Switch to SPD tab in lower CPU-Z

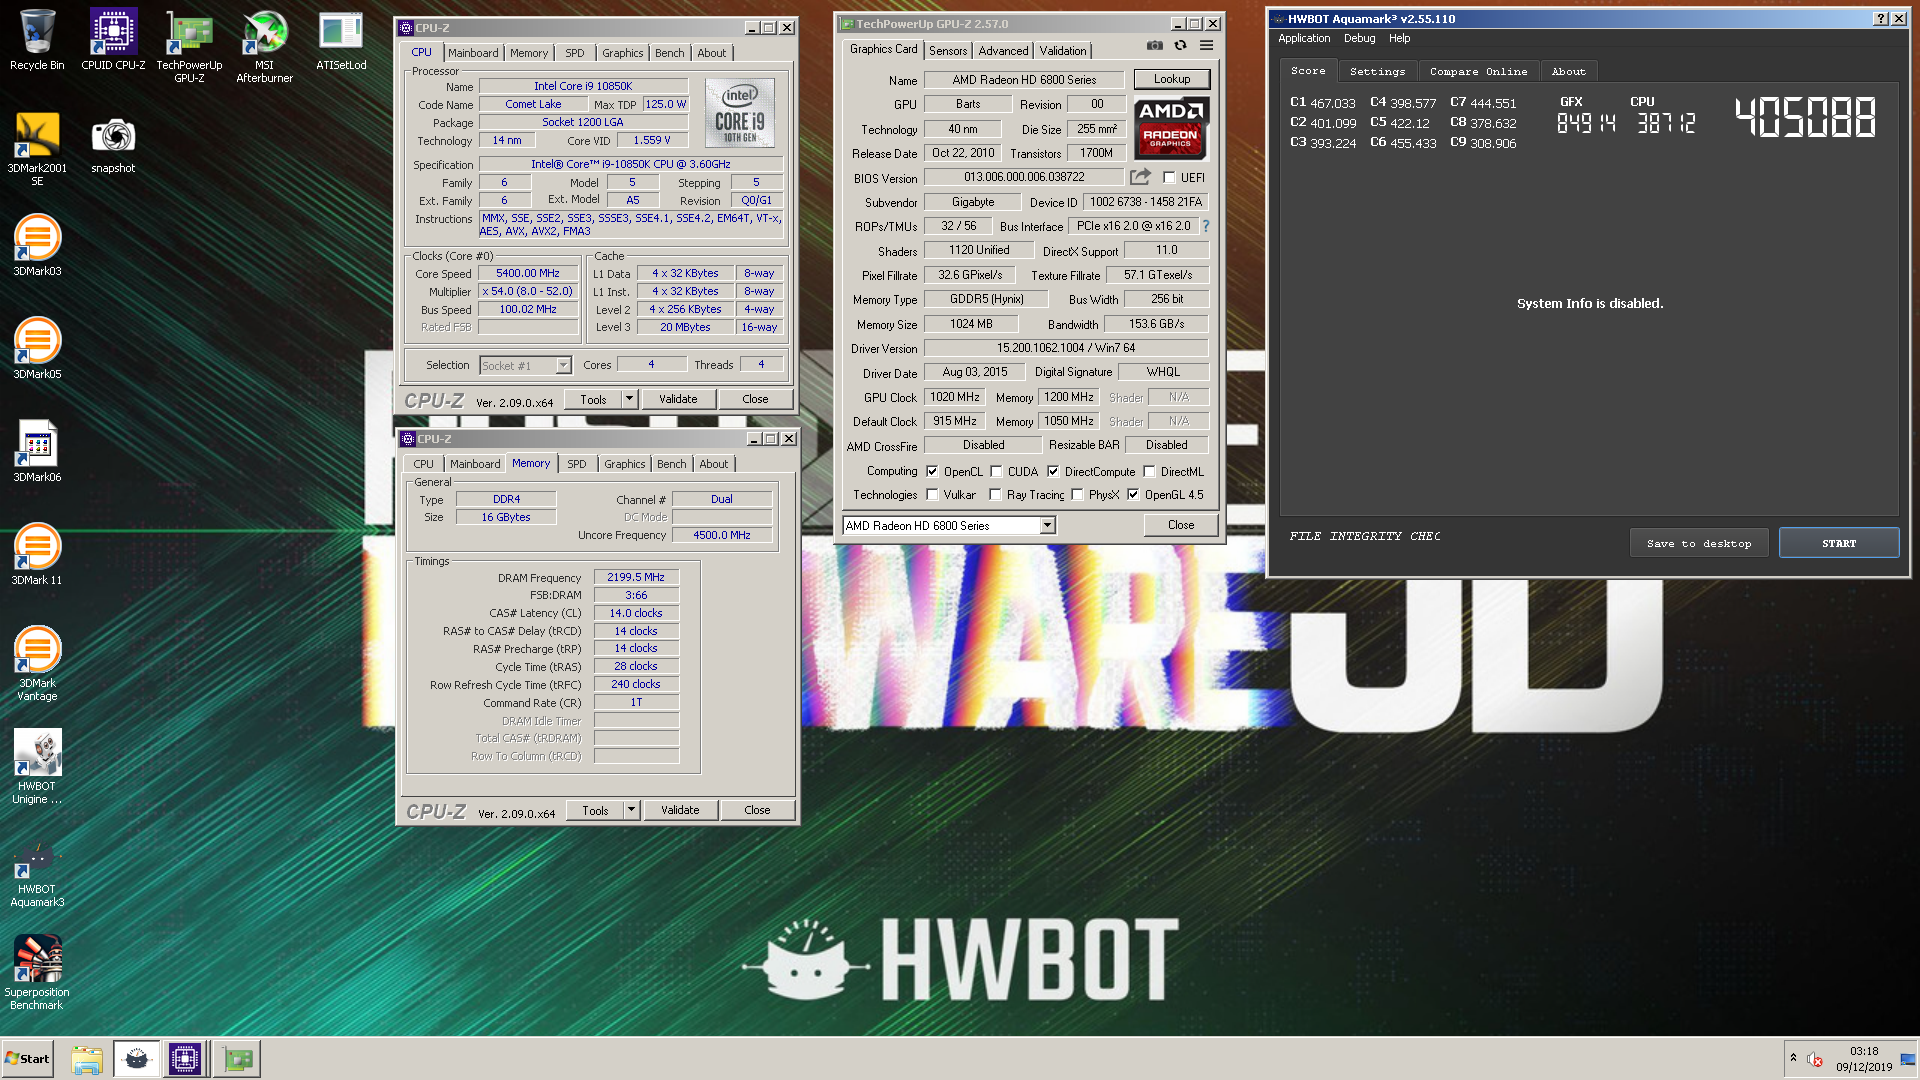[577, 464]
